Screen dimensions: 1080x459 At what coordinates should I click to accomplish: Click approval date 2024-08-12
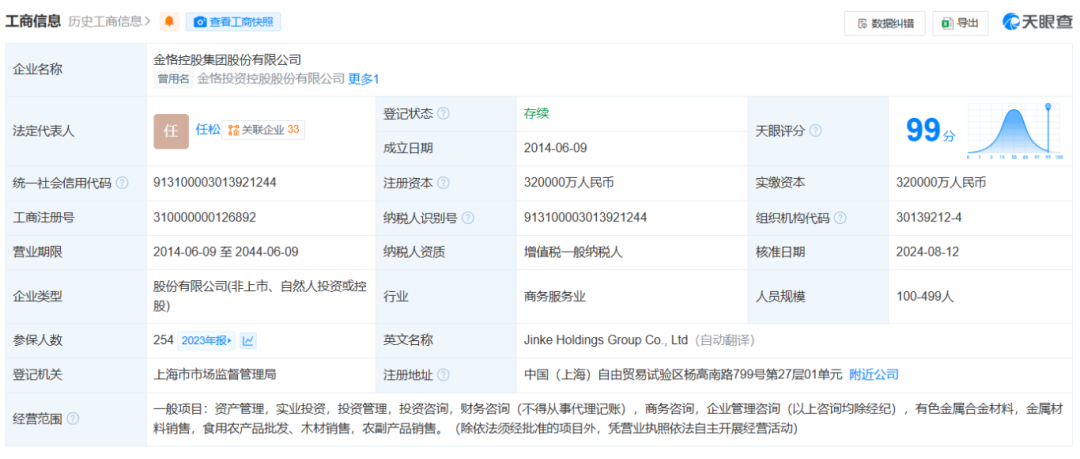[x=928, y=252]
